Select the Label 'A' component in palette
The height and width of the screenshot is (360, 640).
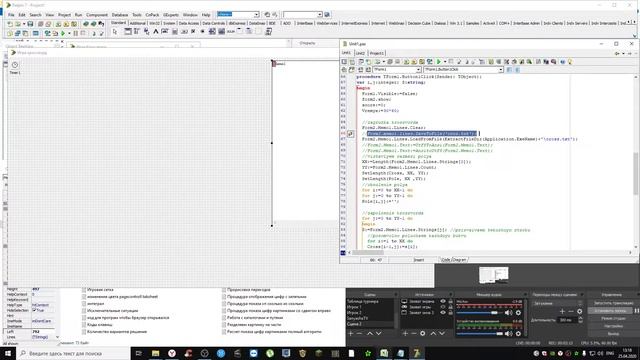click(x=156, y=31)
